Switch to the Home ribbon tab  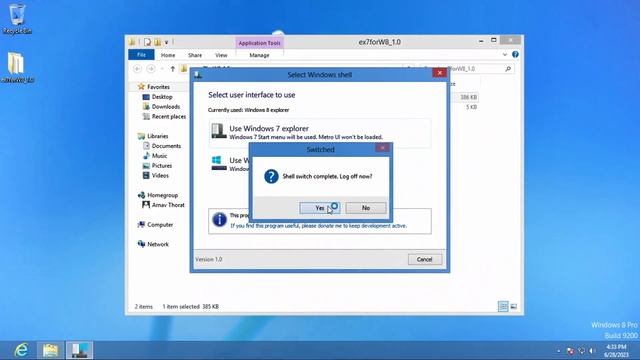tap(168, 55)
